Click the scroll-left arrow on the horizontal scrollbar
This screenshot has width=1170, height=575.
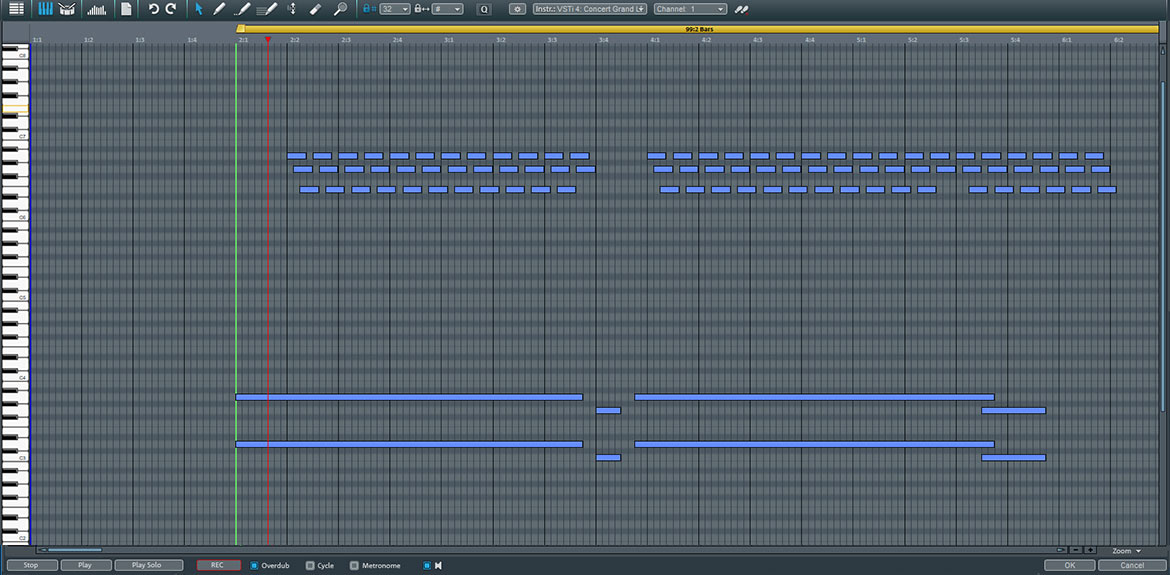tap(42, 550)
